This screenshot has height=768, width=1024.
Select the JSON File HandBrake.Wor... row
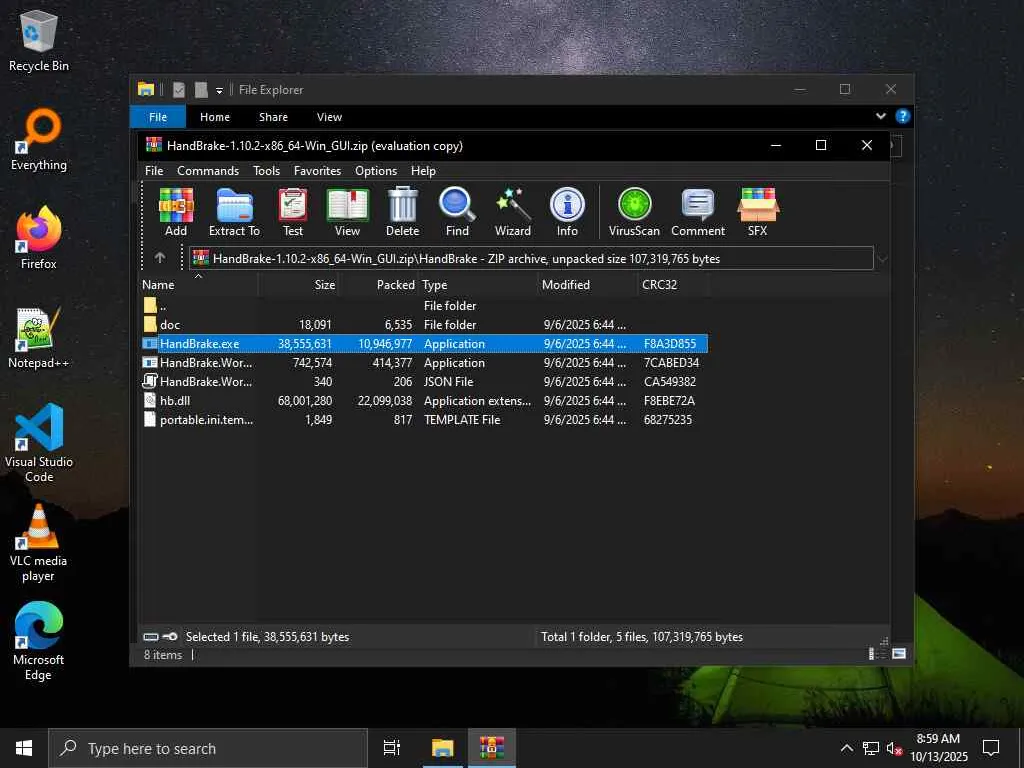click(x=424, y=381)
